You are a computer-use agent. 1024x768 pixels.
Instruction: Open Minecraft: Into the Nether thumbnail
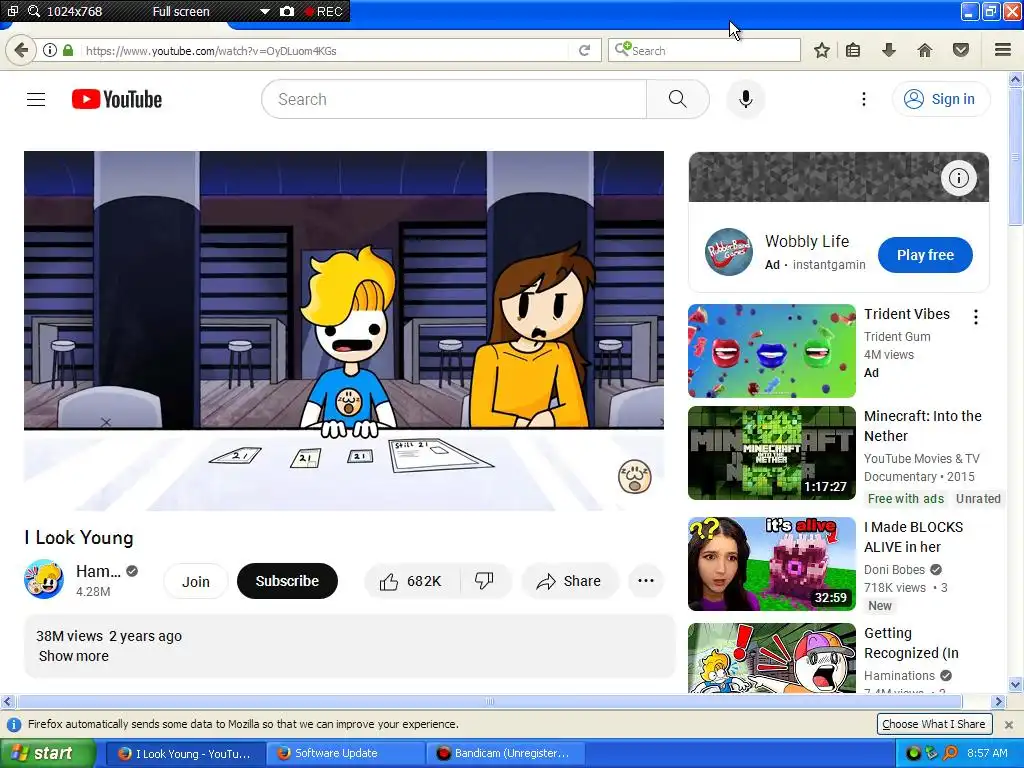(771, 453)
